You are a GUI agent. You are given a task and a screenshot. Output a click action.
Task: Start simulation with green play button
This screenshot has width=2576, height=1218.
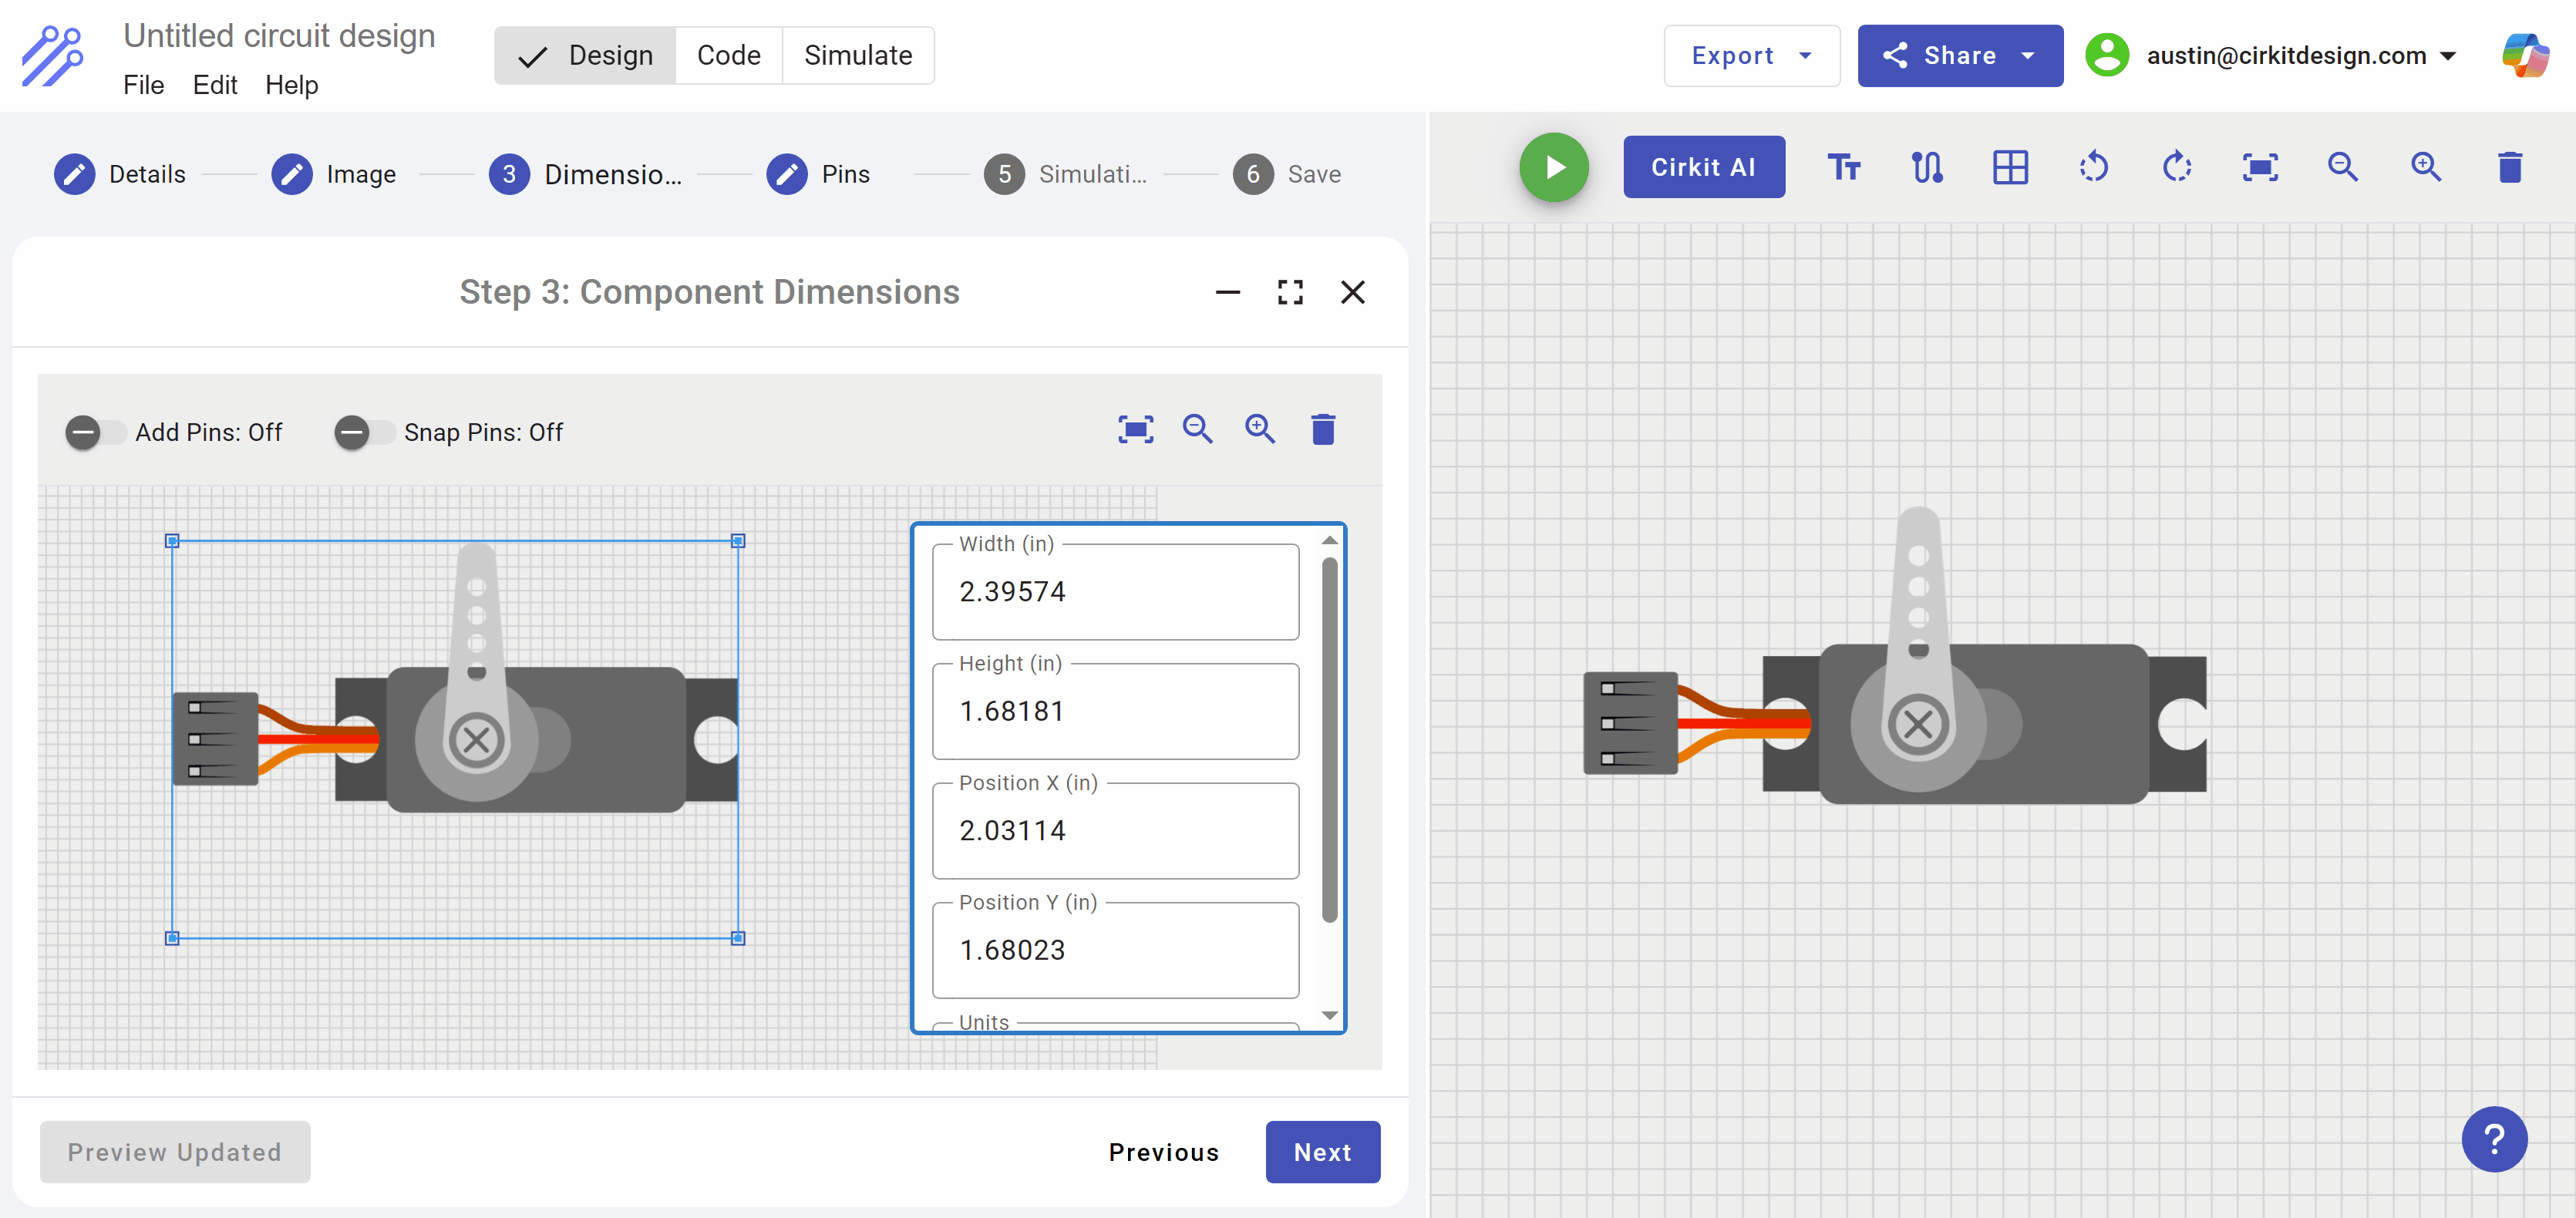(1553, 167)
